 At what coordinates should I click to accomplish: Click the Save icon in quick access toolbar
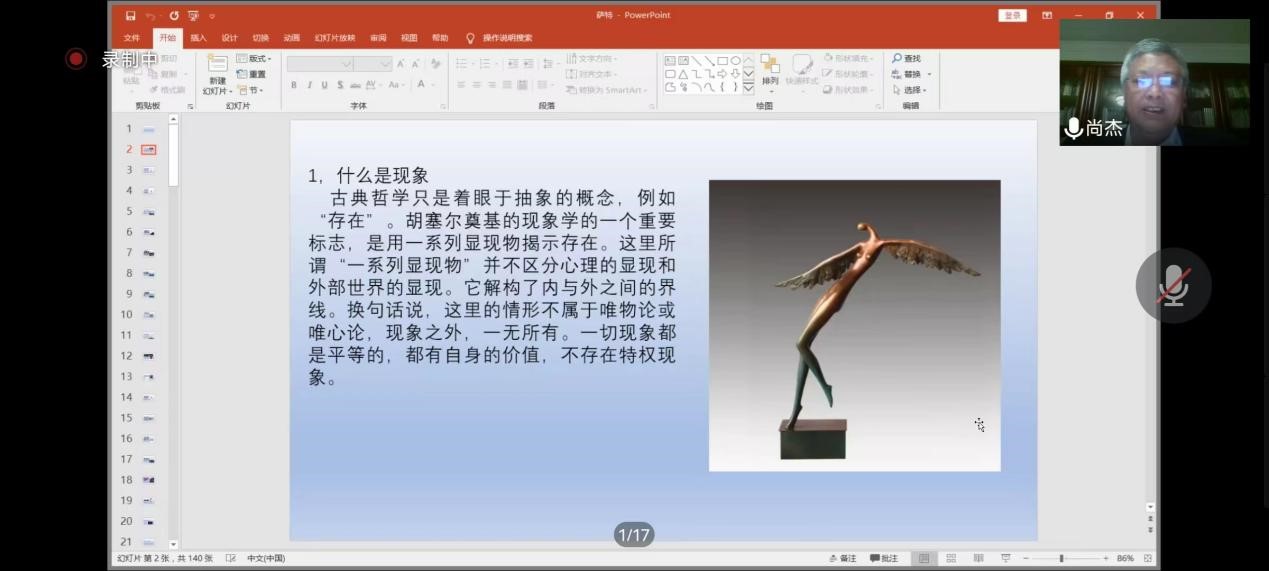pyautogui.click(x=131, y=16)
